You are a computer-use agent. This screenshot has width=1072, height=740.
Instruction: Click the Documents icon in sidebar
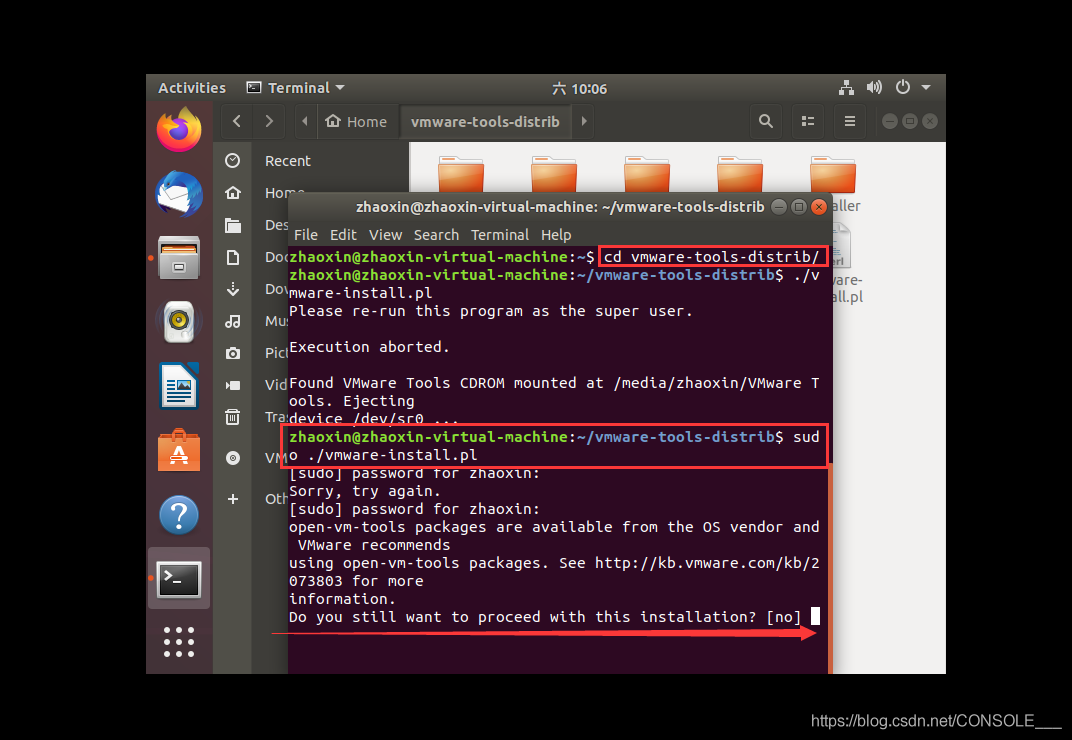click(x=232, y=257)
